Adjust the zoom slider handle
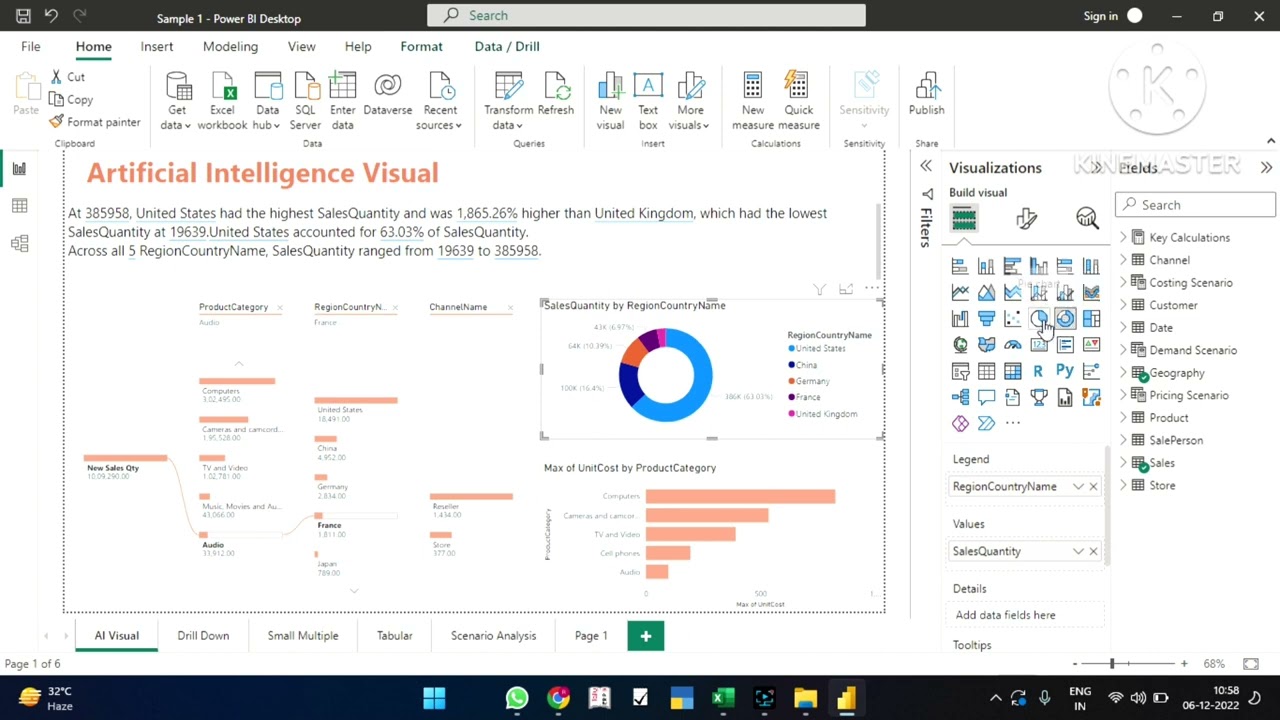Image resolution: width=1280 pixels, height=720 pixels. pos(1111,664)
